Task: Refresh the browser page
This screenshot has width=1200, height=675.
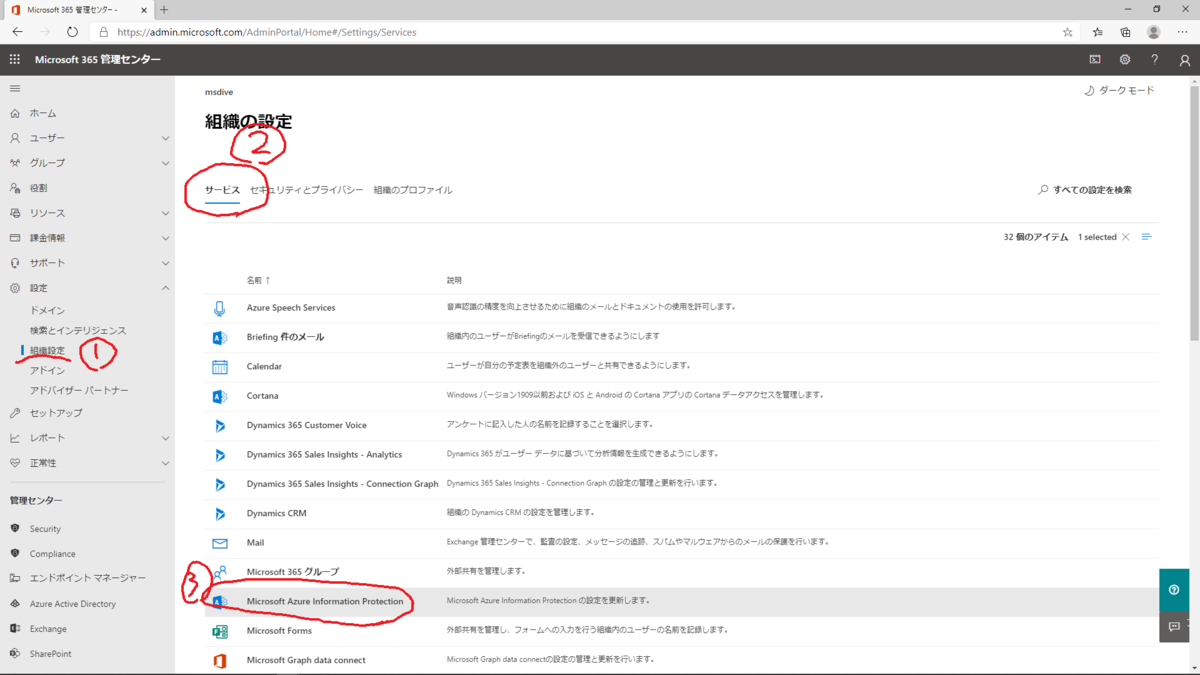Action: point(72,32)
